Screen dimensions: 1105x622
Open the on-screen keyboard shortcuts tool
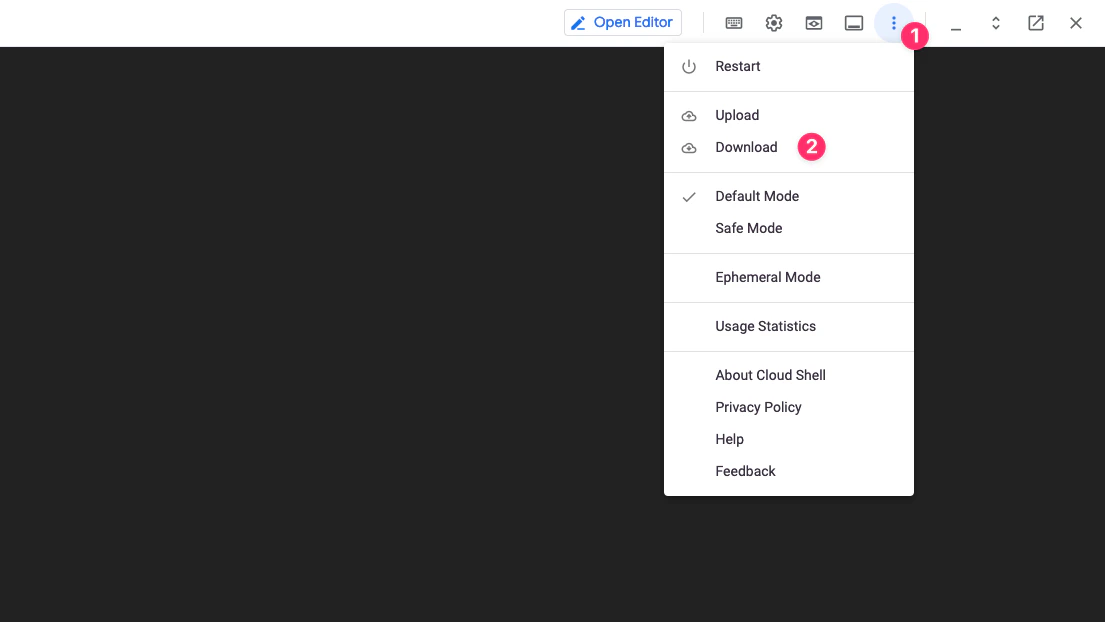coord(734,22)
